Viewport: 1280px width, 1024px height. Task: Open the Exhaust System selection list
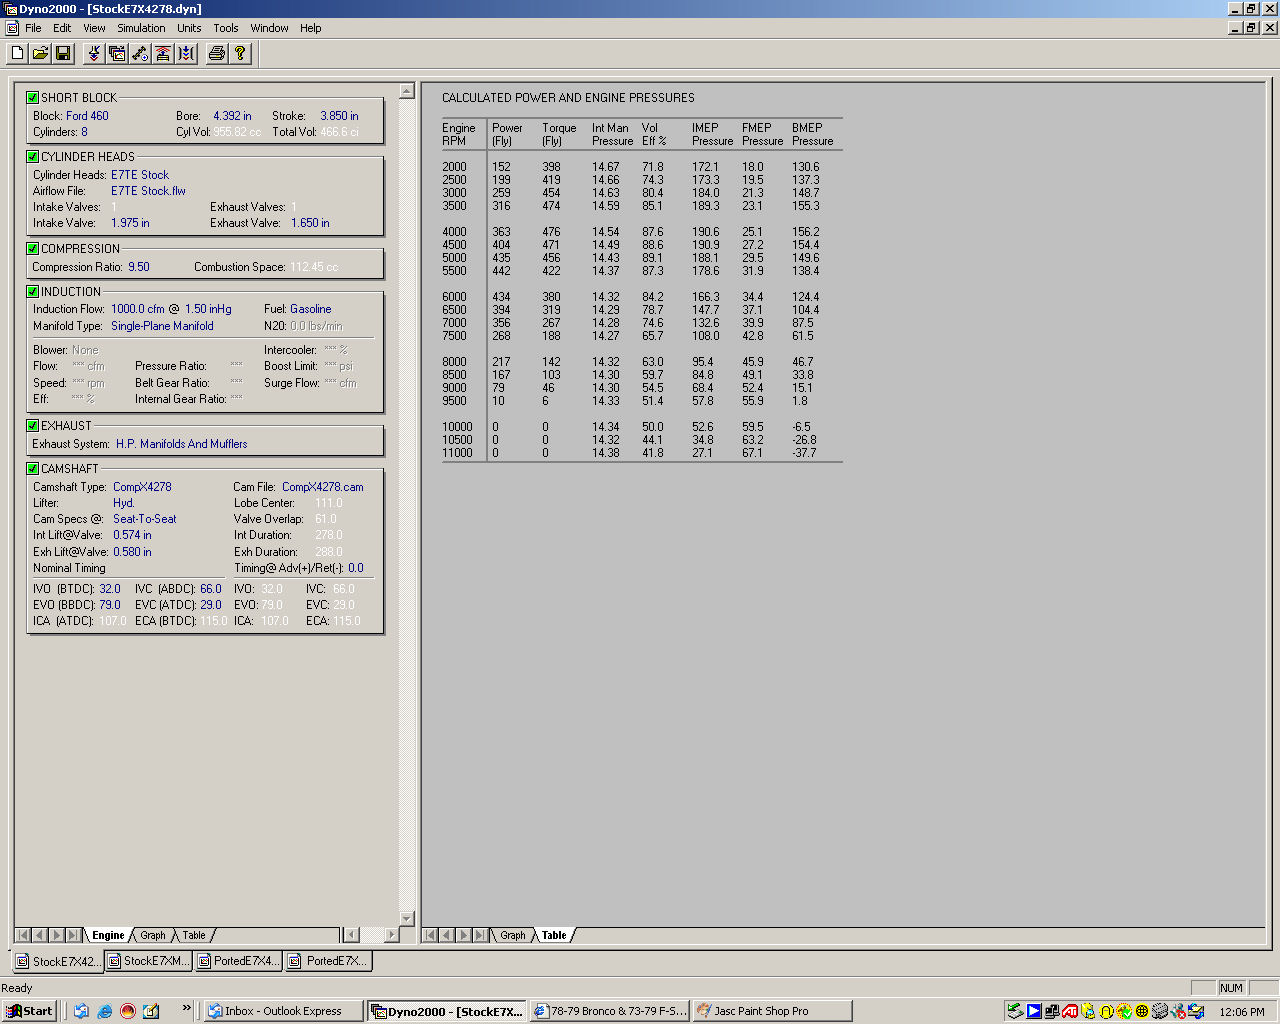click(181, 444)
